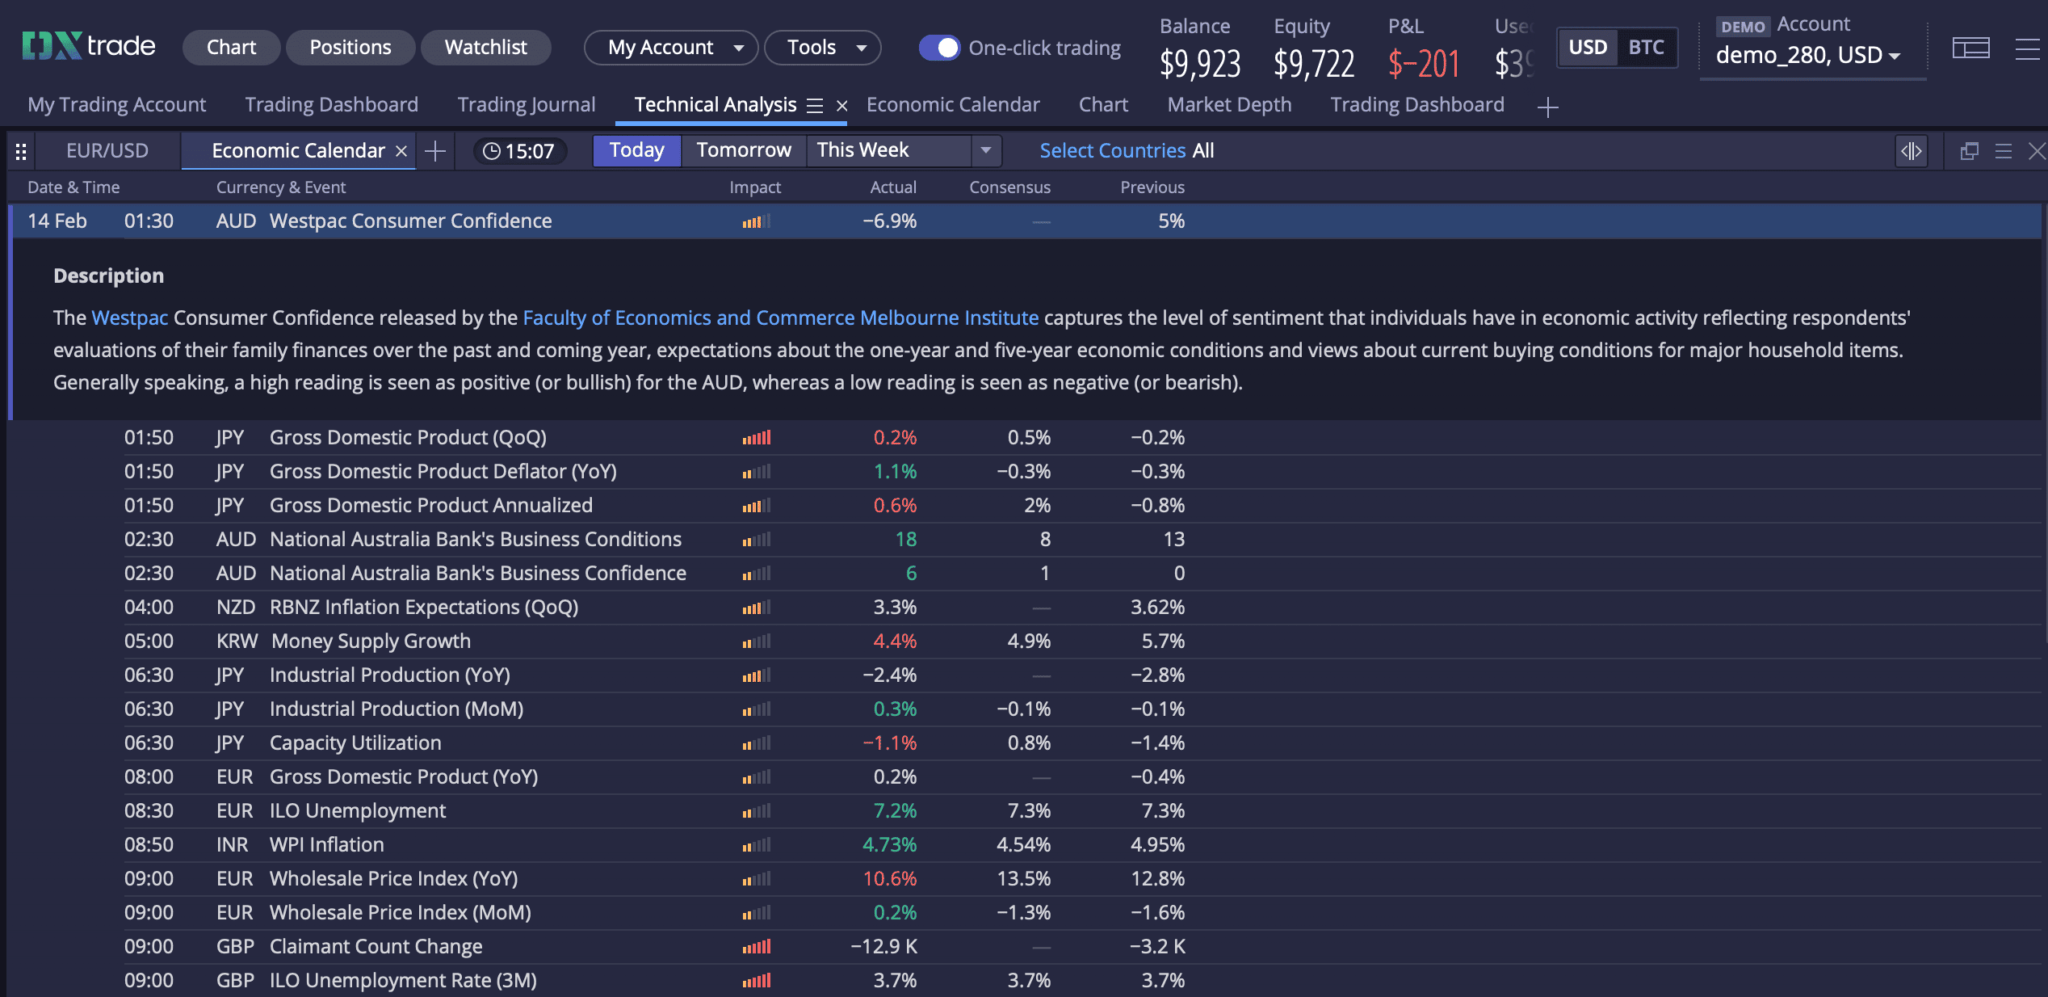The image size is (2048, 997).
Task: Click the Select Countries link
Action: [x=1112, y=150]
